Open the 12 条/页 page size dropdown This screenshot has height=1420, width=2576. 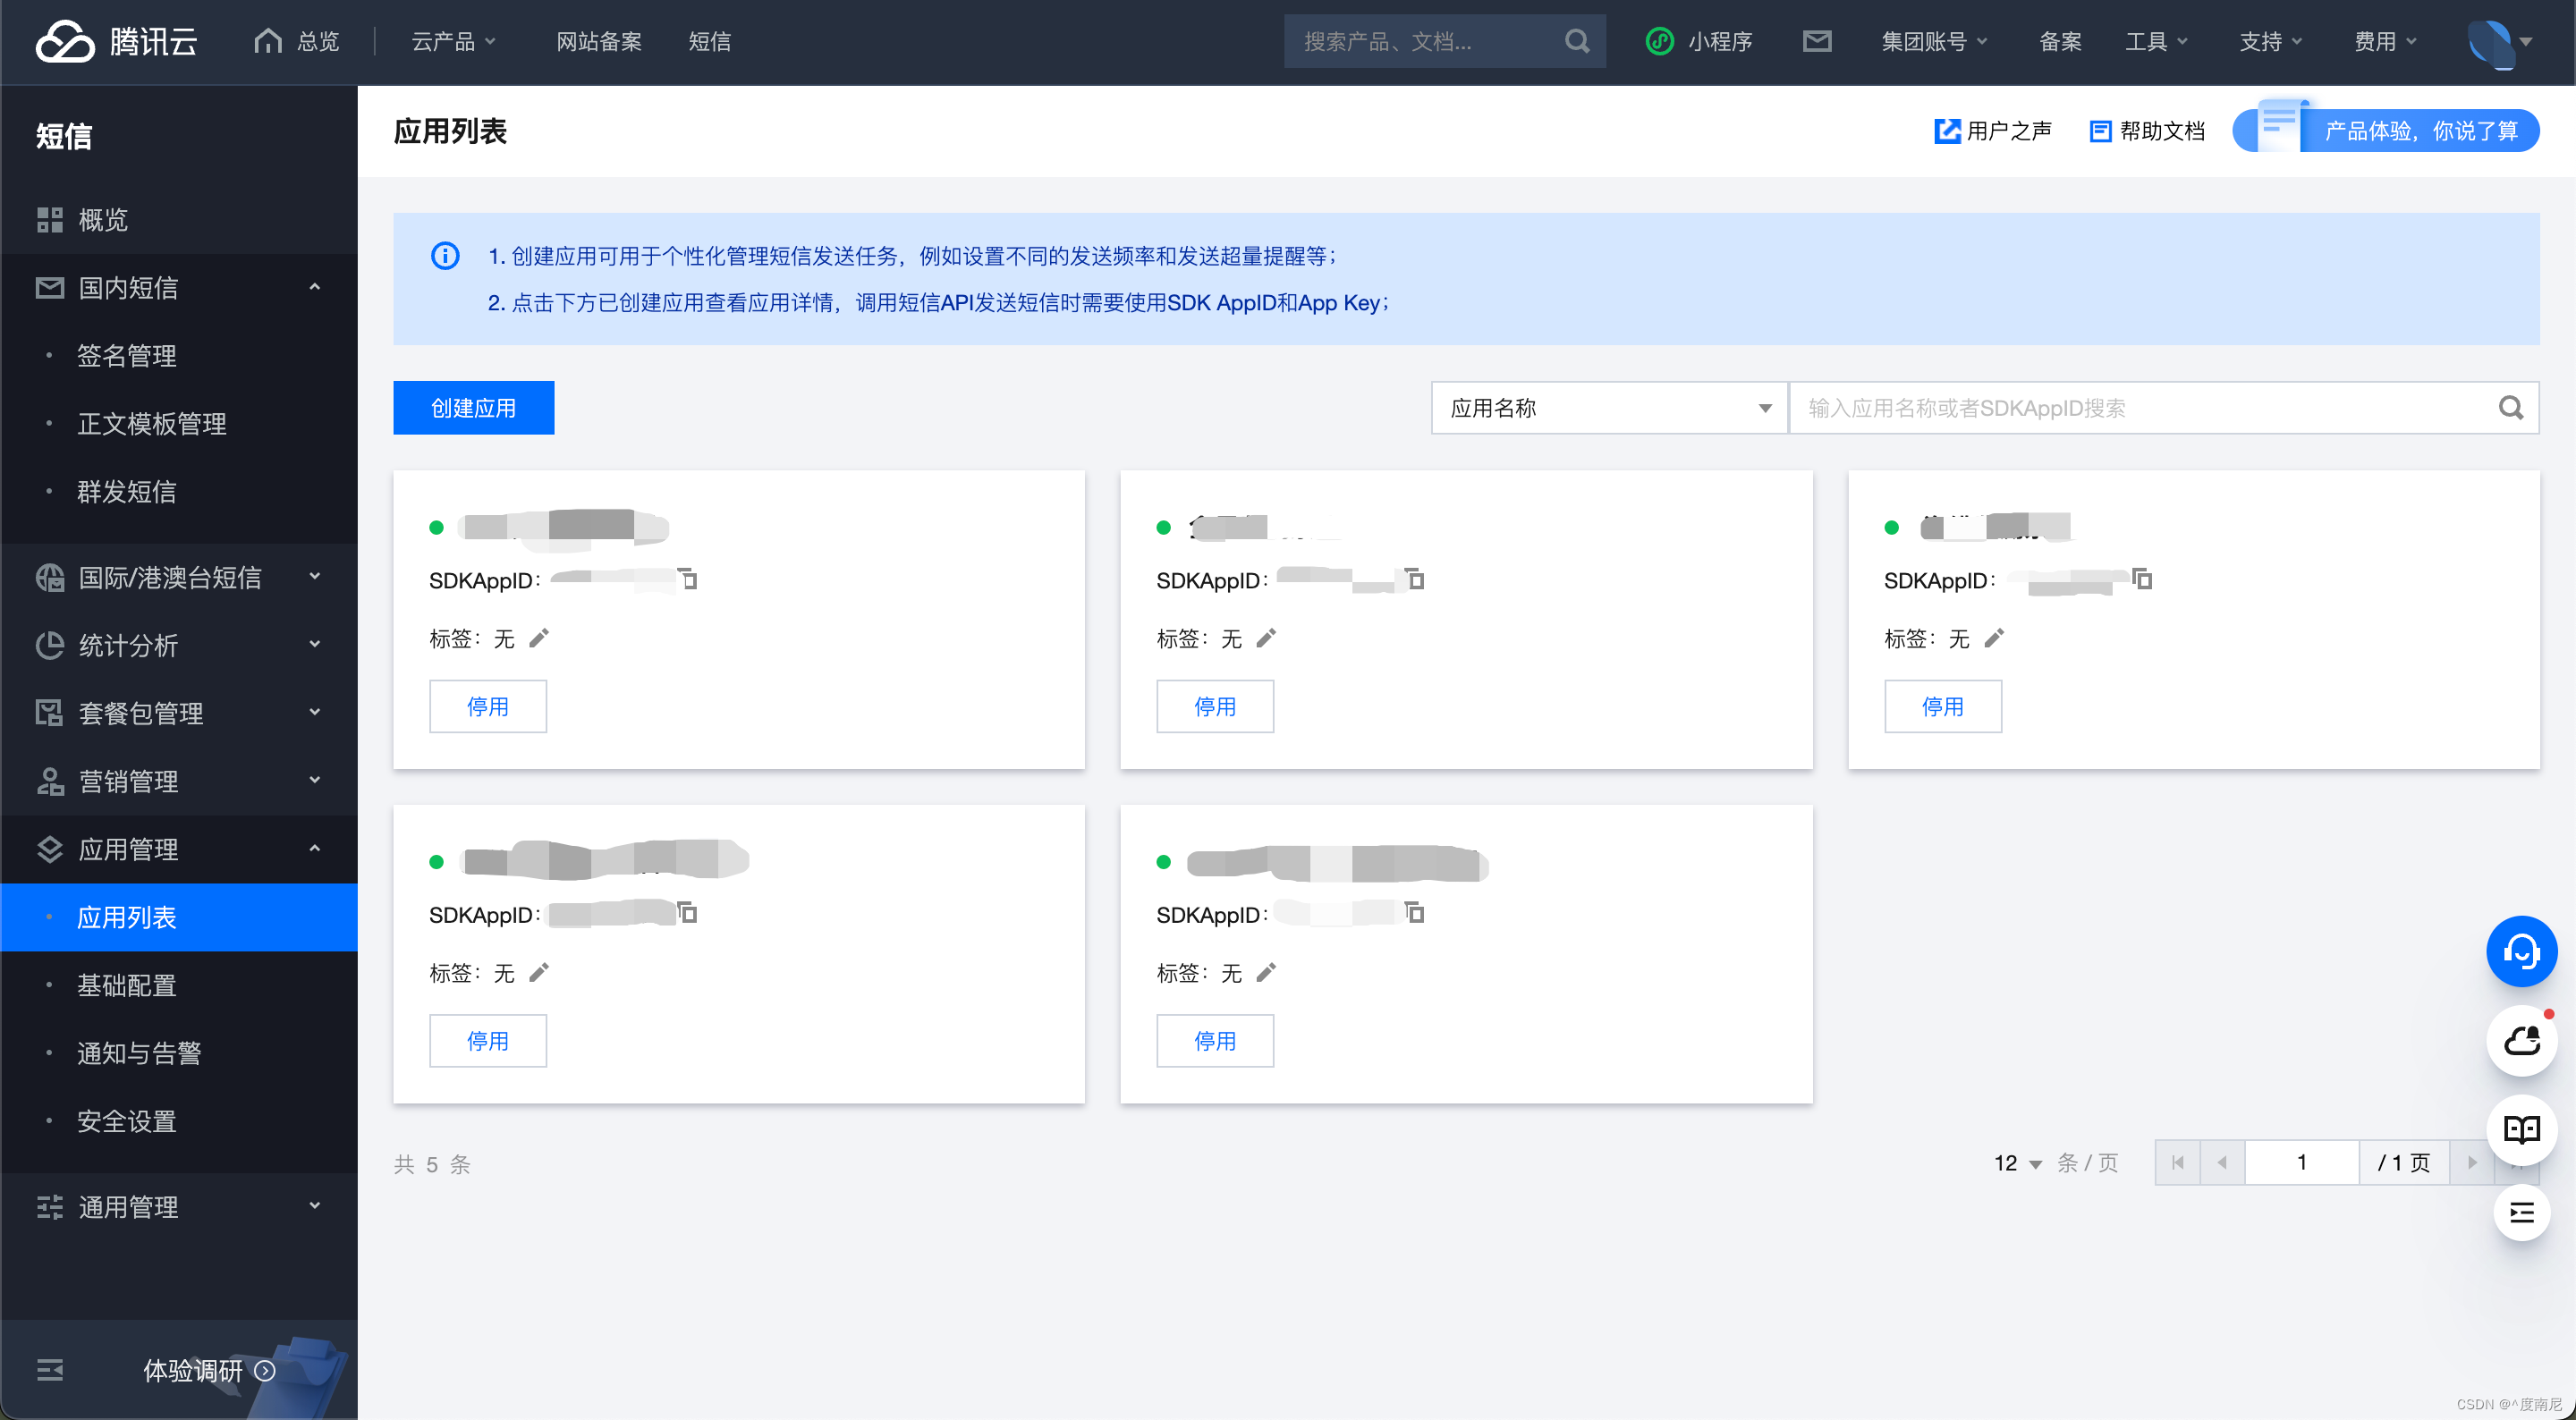pos(2017,1163)
